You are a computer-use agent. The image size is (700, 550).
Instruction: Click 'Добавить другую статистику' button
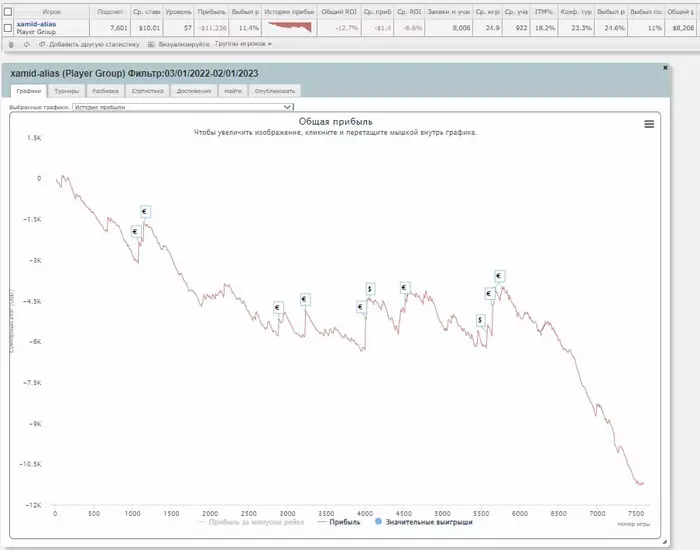pos(89,45)
